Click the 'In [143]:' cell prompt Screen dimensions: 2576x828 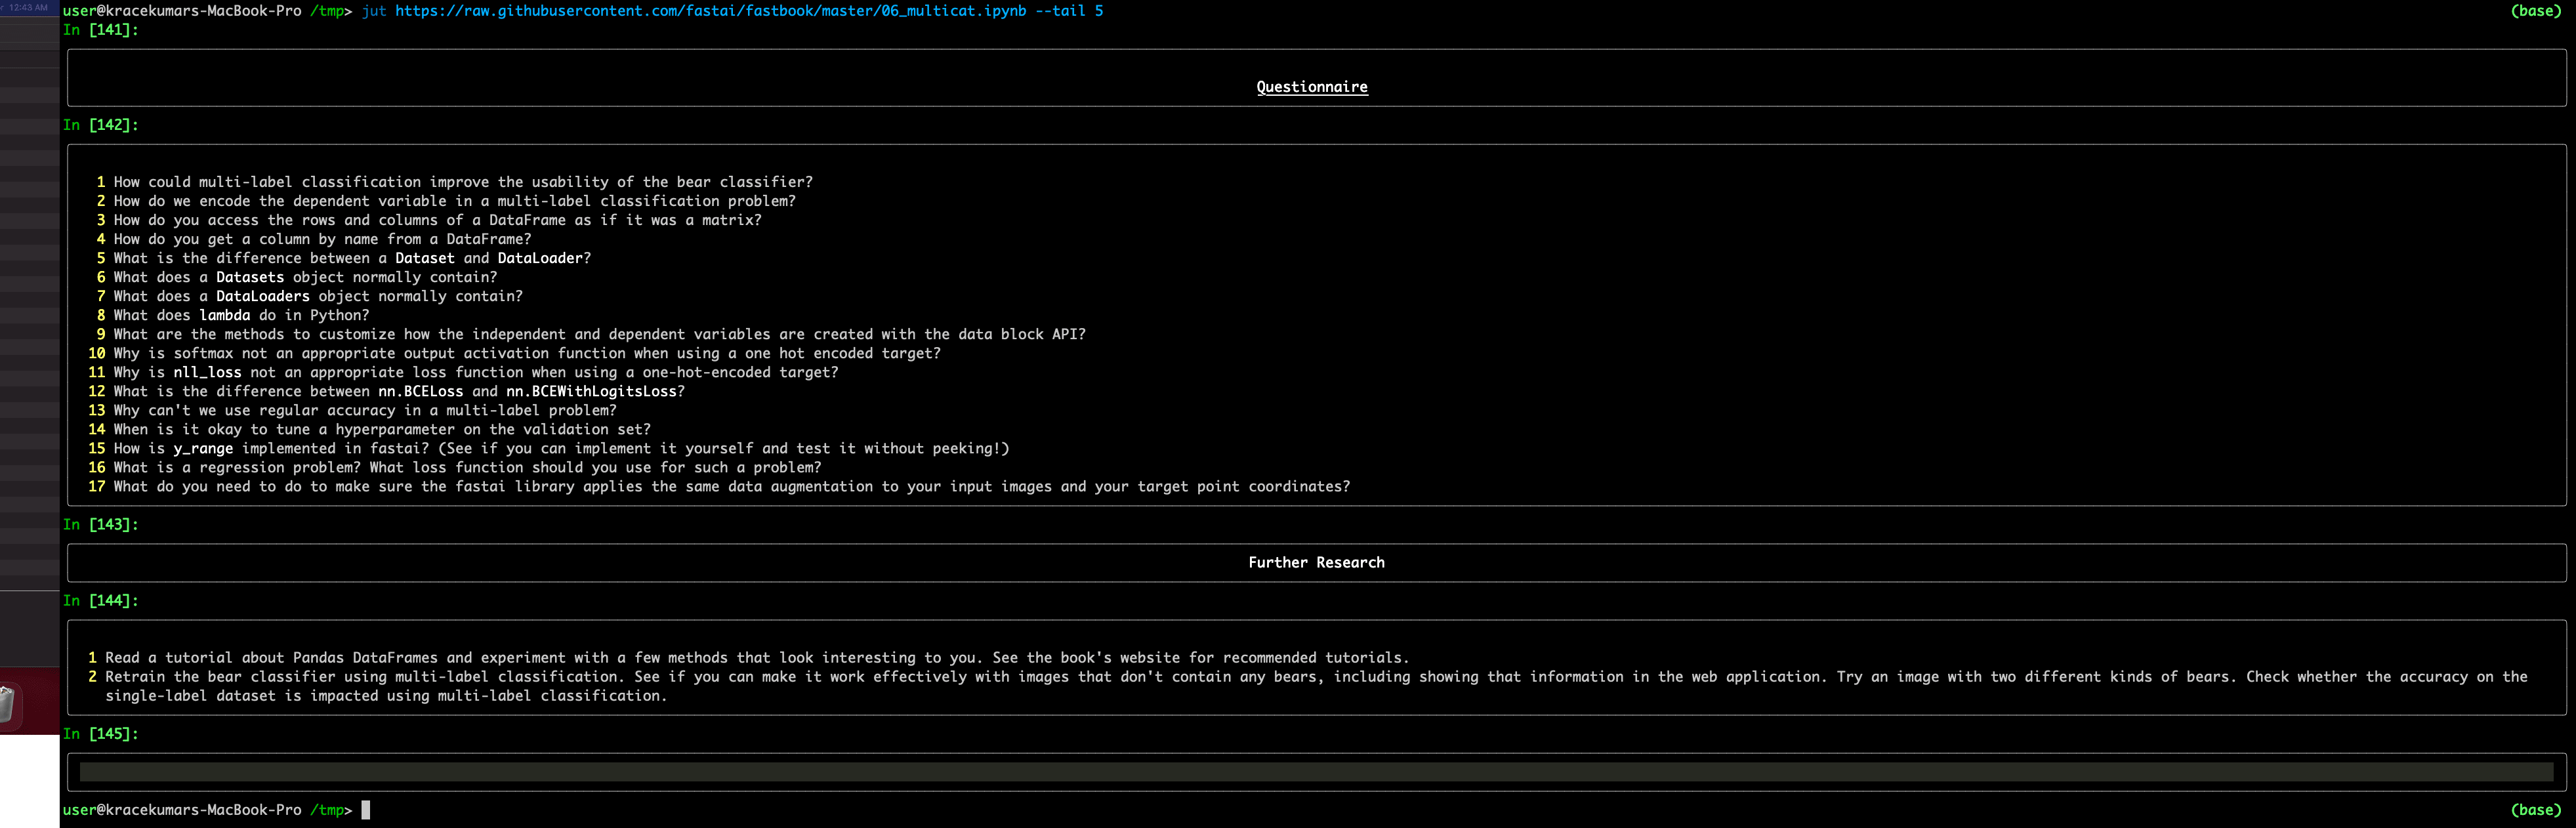(101, 524)
